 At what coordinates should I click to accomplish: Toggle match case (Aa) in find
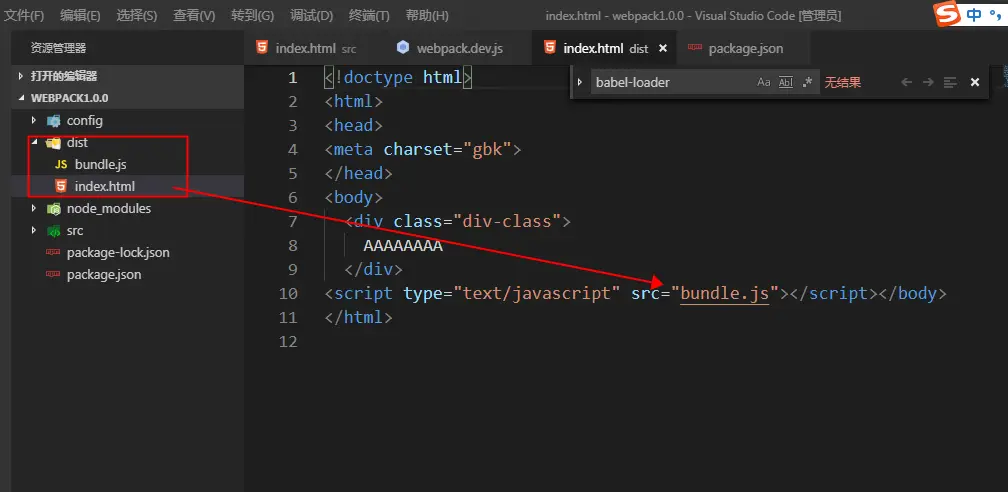coord(764,82)
